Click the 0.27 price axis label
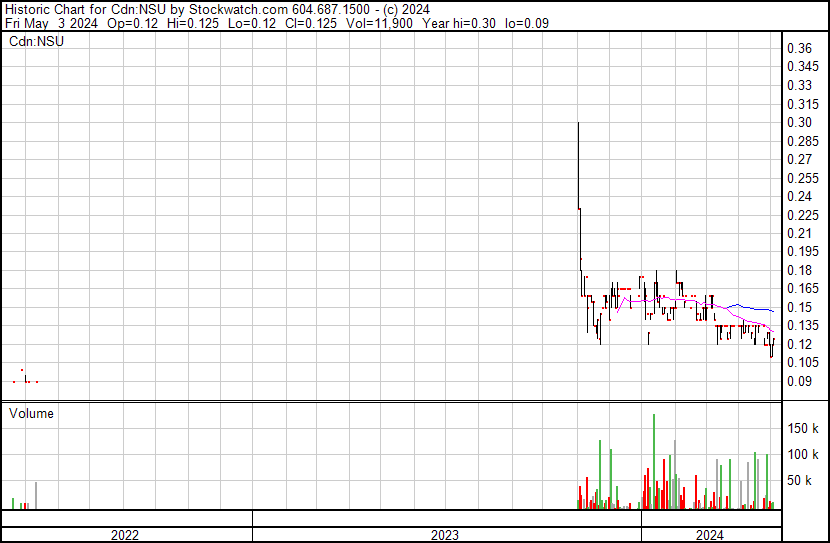 coord(799,159)
